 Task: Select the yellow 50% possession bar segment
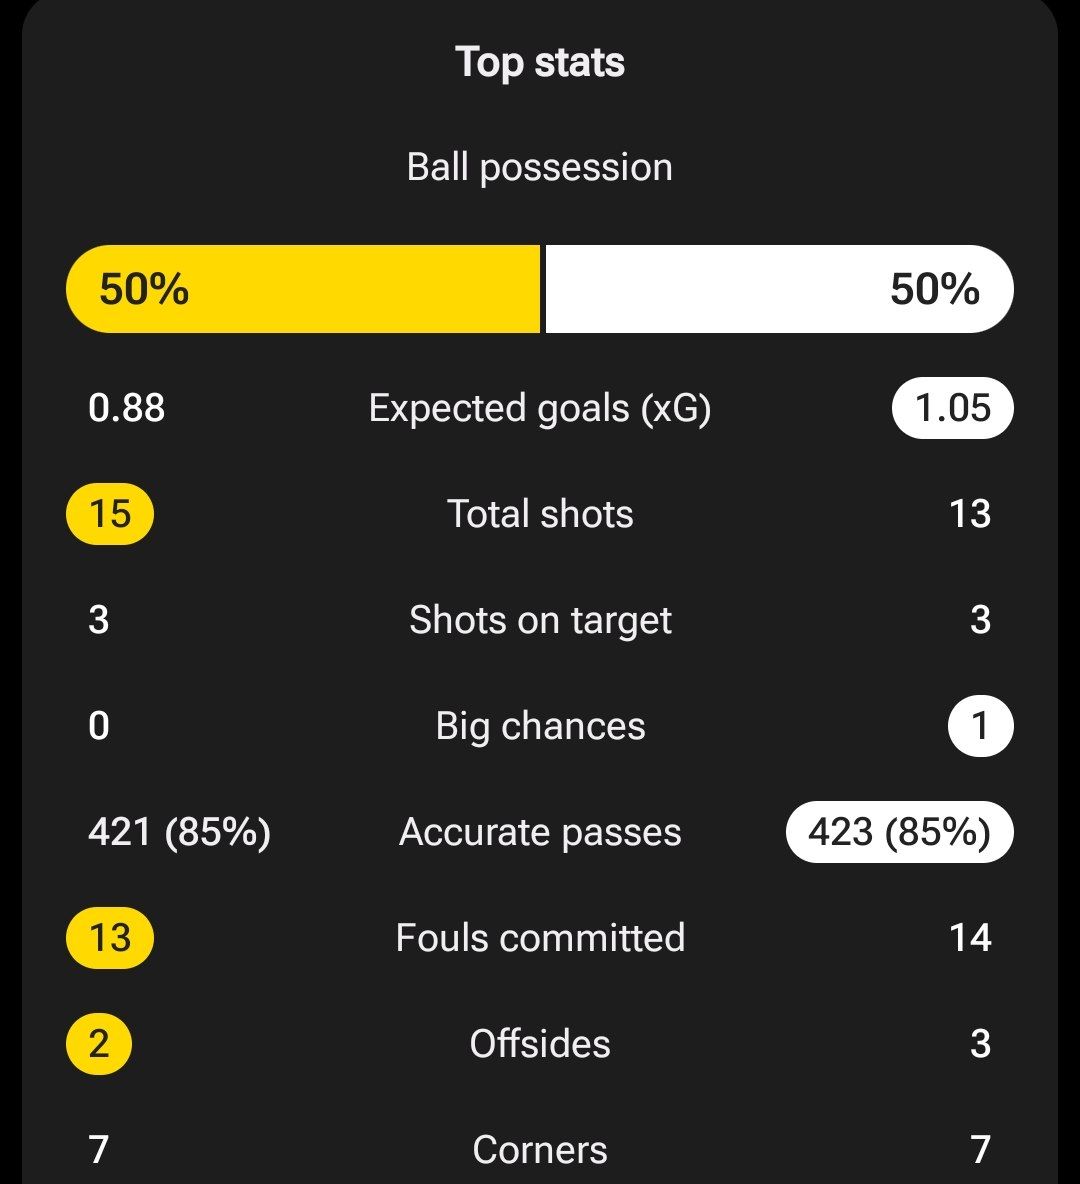coord(303,289)
